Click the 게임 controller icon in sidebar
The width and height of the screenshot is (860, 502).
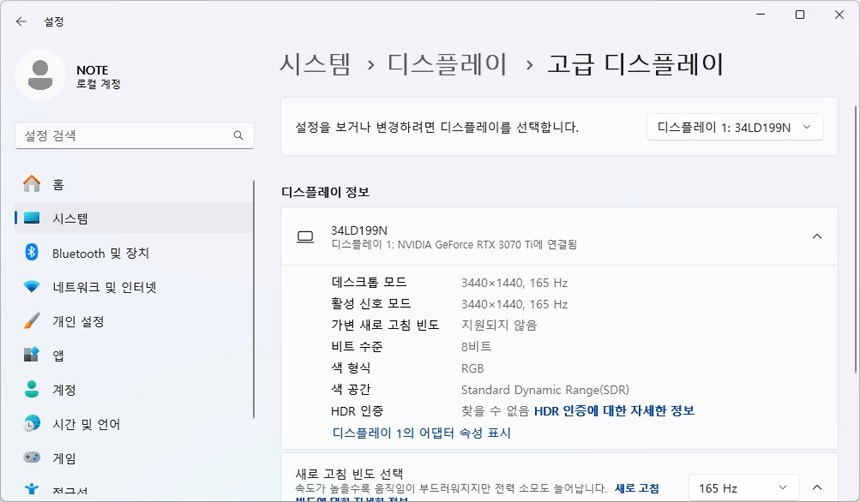32,458
